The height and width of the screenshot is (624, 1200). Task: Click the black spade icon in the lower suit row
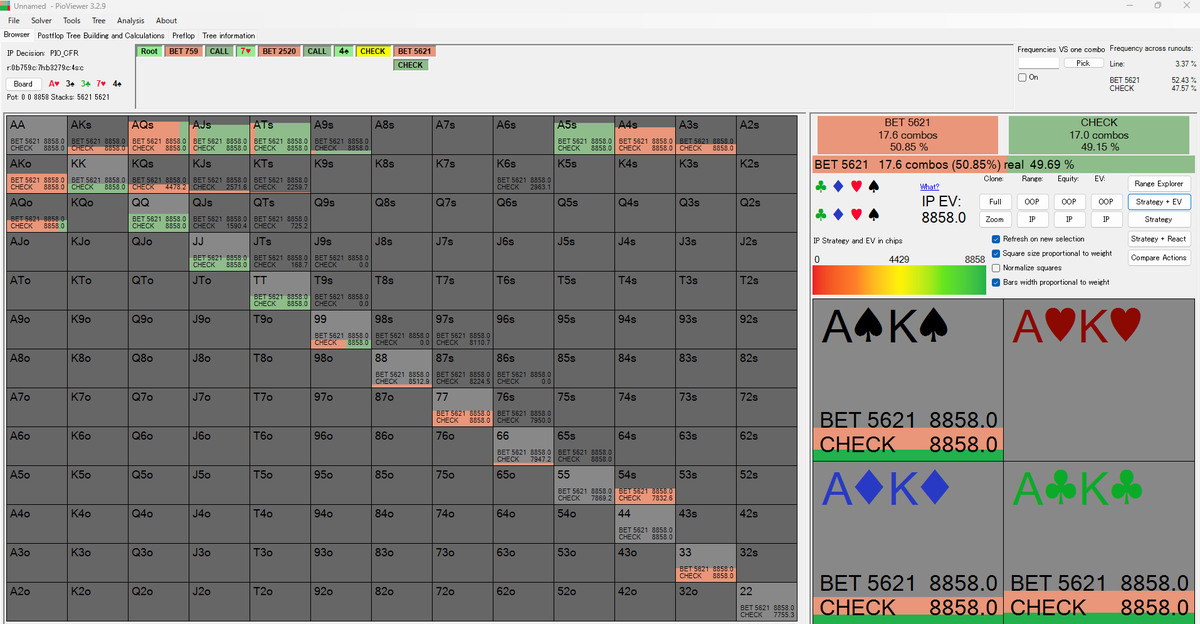click(873, 214)
